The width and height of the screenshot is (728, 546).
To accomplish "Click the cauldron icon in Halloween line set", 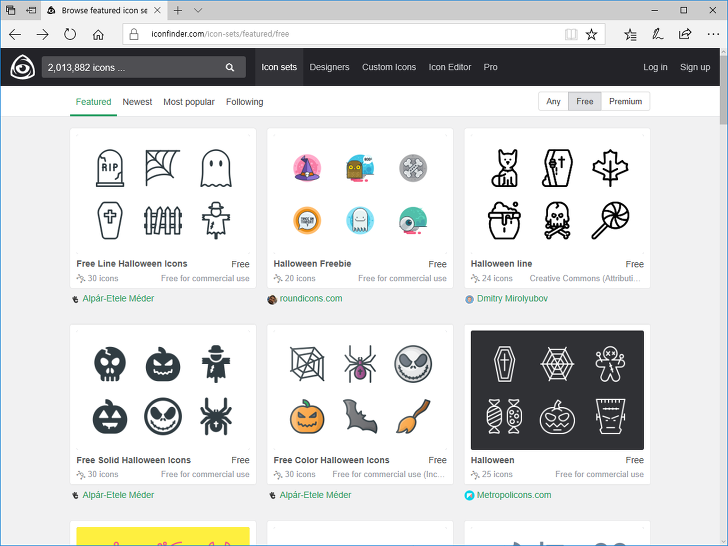I will coord(505,221).
